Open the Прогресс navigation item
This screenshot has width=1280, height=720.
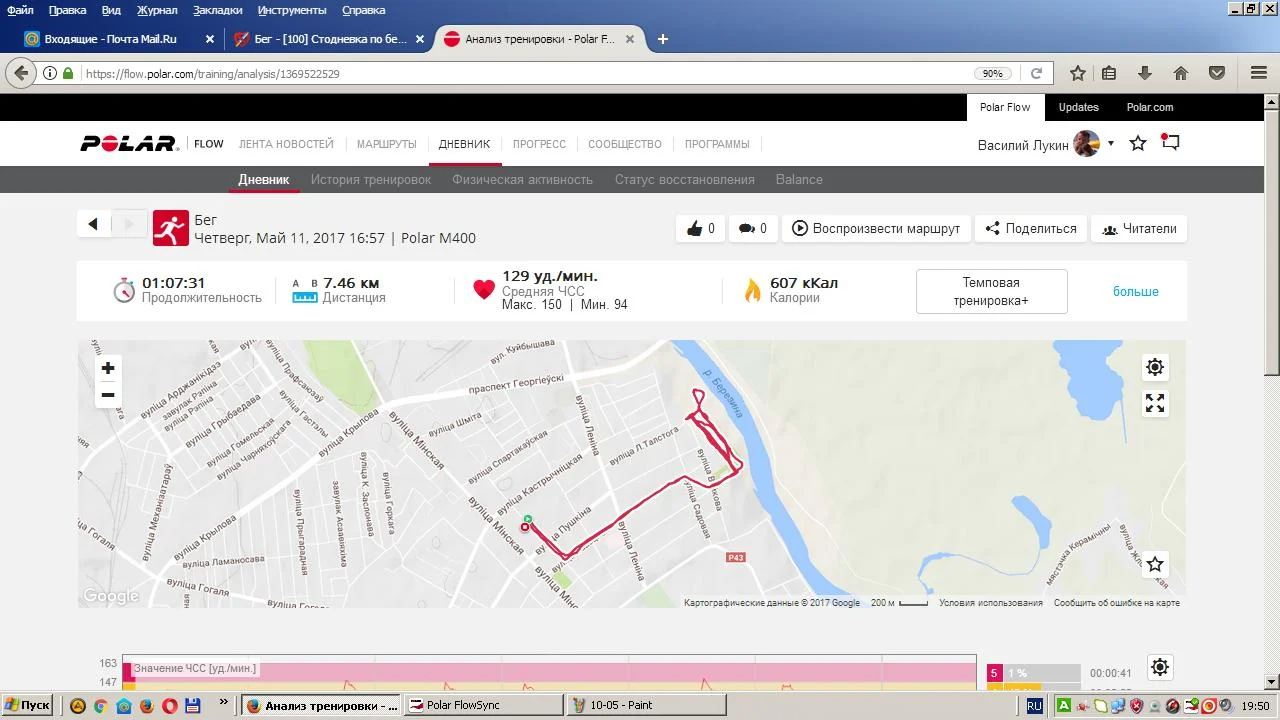pyautogui.click(x=539, y=144)
